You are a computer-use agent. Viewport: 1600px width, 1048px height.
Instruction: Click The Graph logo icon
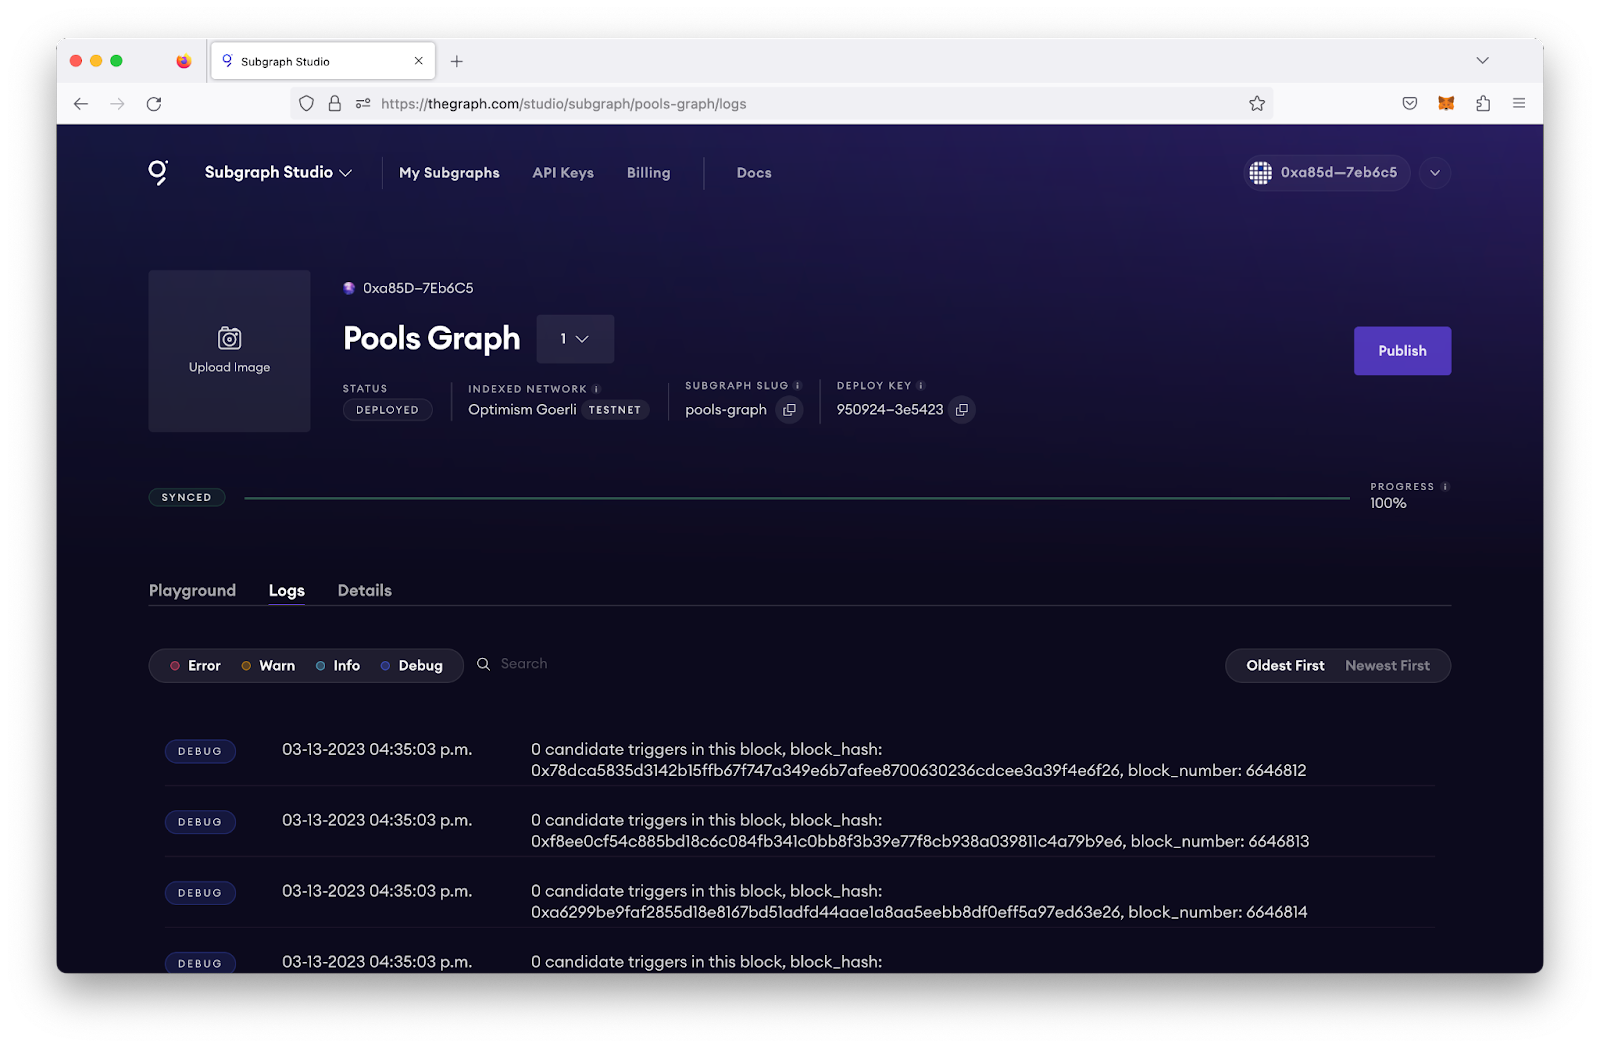pyautogui.click(x=158, y=172)
